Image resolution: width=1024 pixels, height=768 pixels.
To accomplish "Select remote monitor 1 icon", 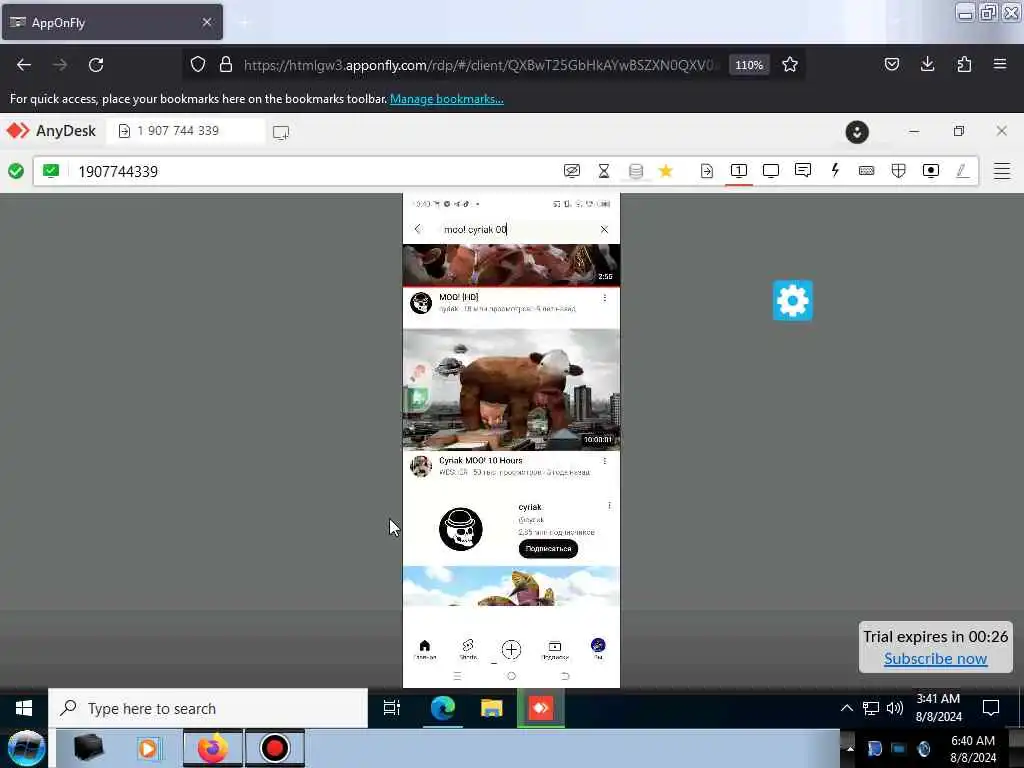I will 739,171.
